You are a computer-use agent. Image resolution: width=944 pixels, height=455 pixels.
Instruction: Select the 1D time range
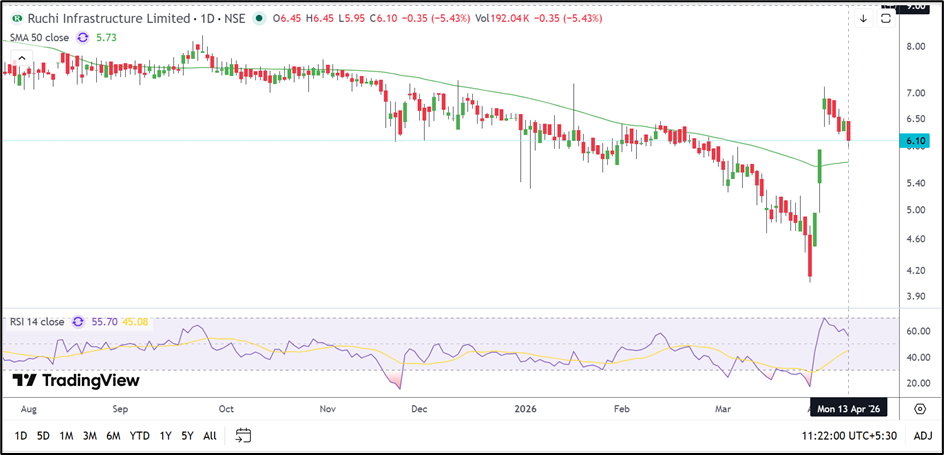[x=21, y=435]
